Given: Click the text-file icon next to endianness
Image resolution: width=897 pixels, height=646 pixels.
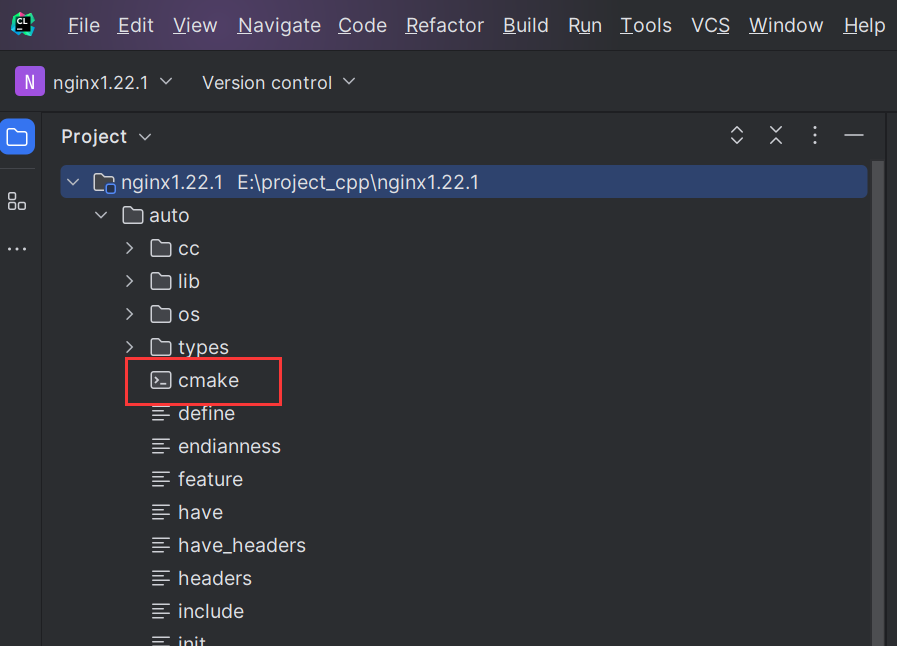Looking at the screenshot, I should pyautogui.click(x=161, y=446).
